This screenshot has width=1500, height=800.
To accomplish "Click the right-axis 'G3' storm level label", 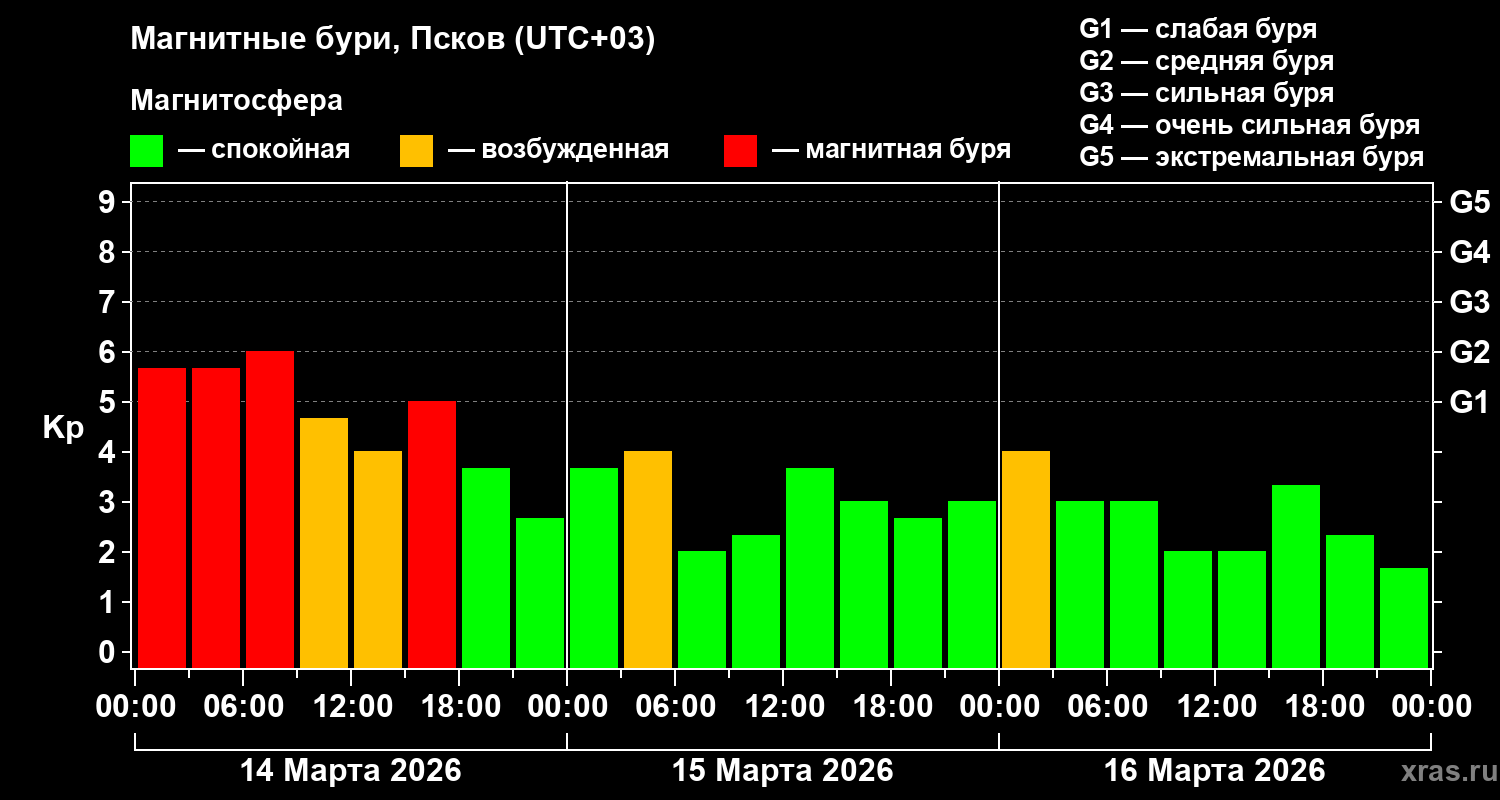I will pyautogui.click(x=1469, y=302).
